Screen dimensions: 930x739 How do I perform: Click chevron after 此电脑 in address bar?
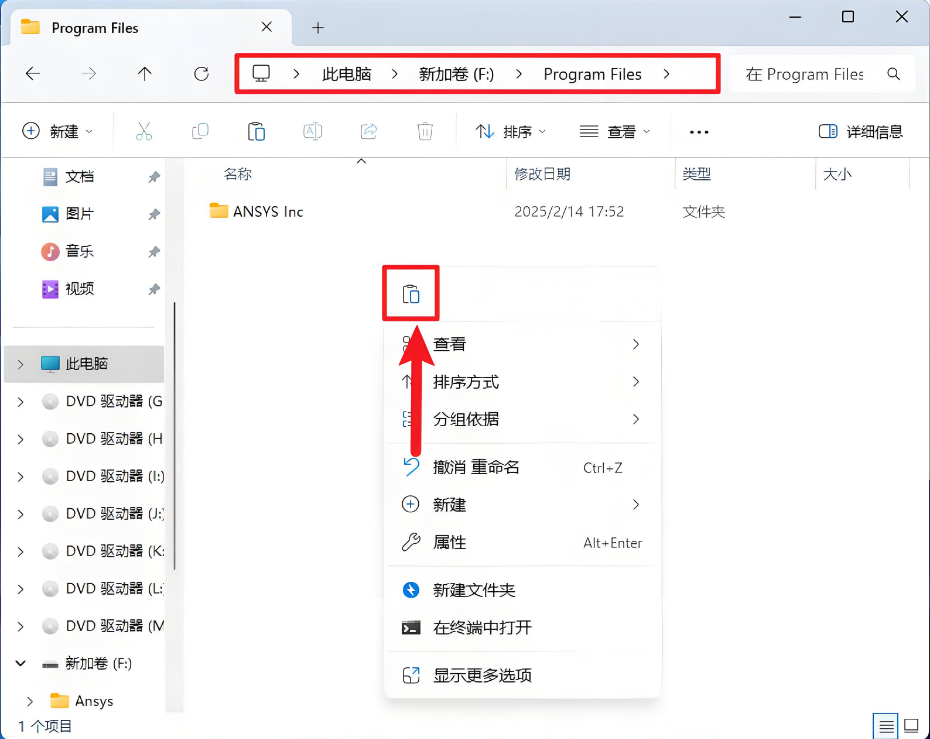pyautogui.click(x=395, y=74)
